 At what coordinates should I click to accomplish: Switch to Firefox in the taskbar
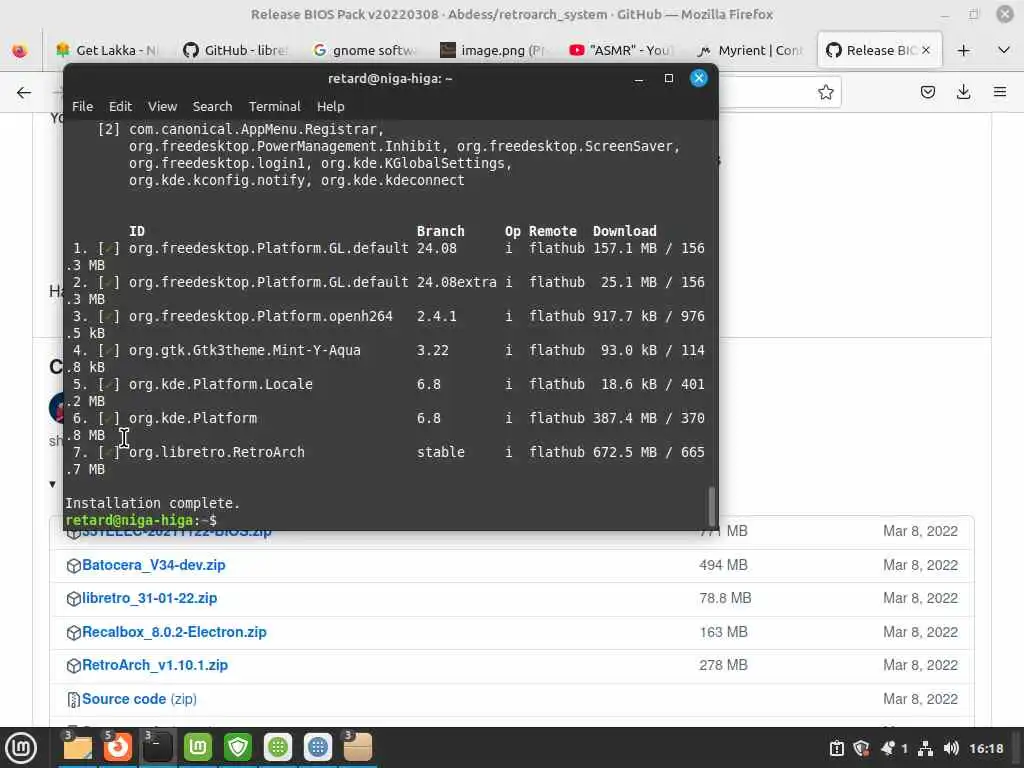118,748
